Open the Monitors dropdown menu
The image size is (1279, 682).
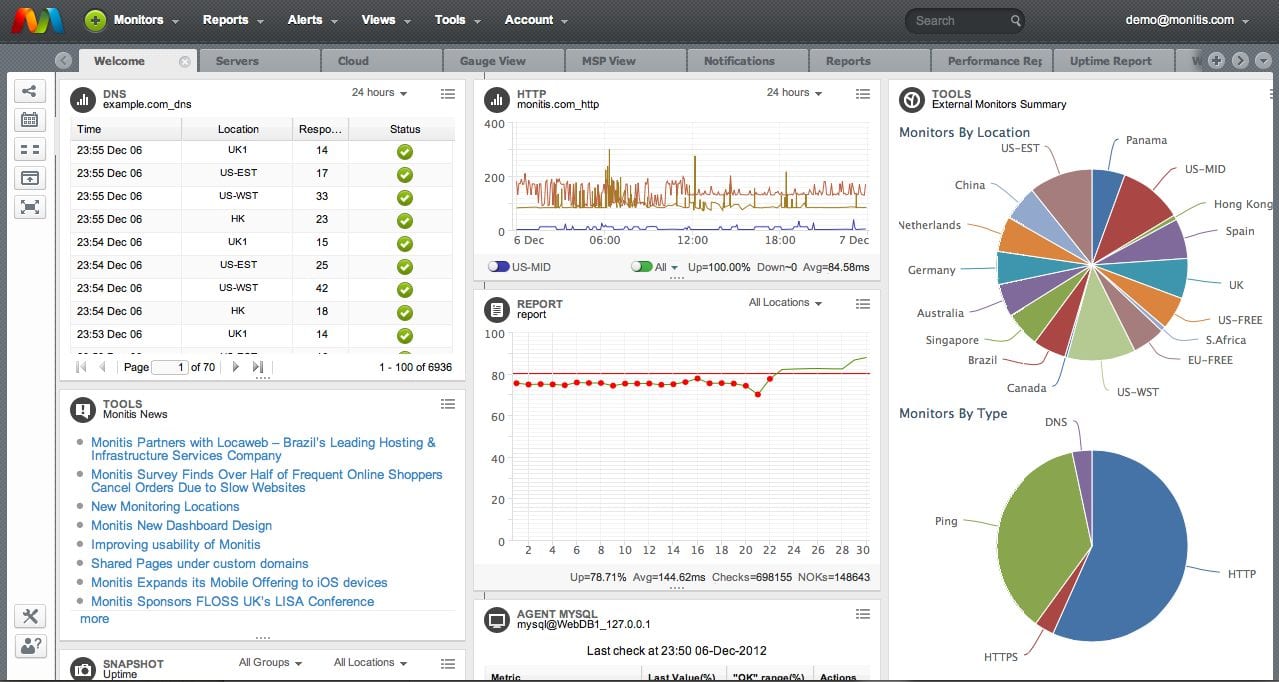(146, 20)
